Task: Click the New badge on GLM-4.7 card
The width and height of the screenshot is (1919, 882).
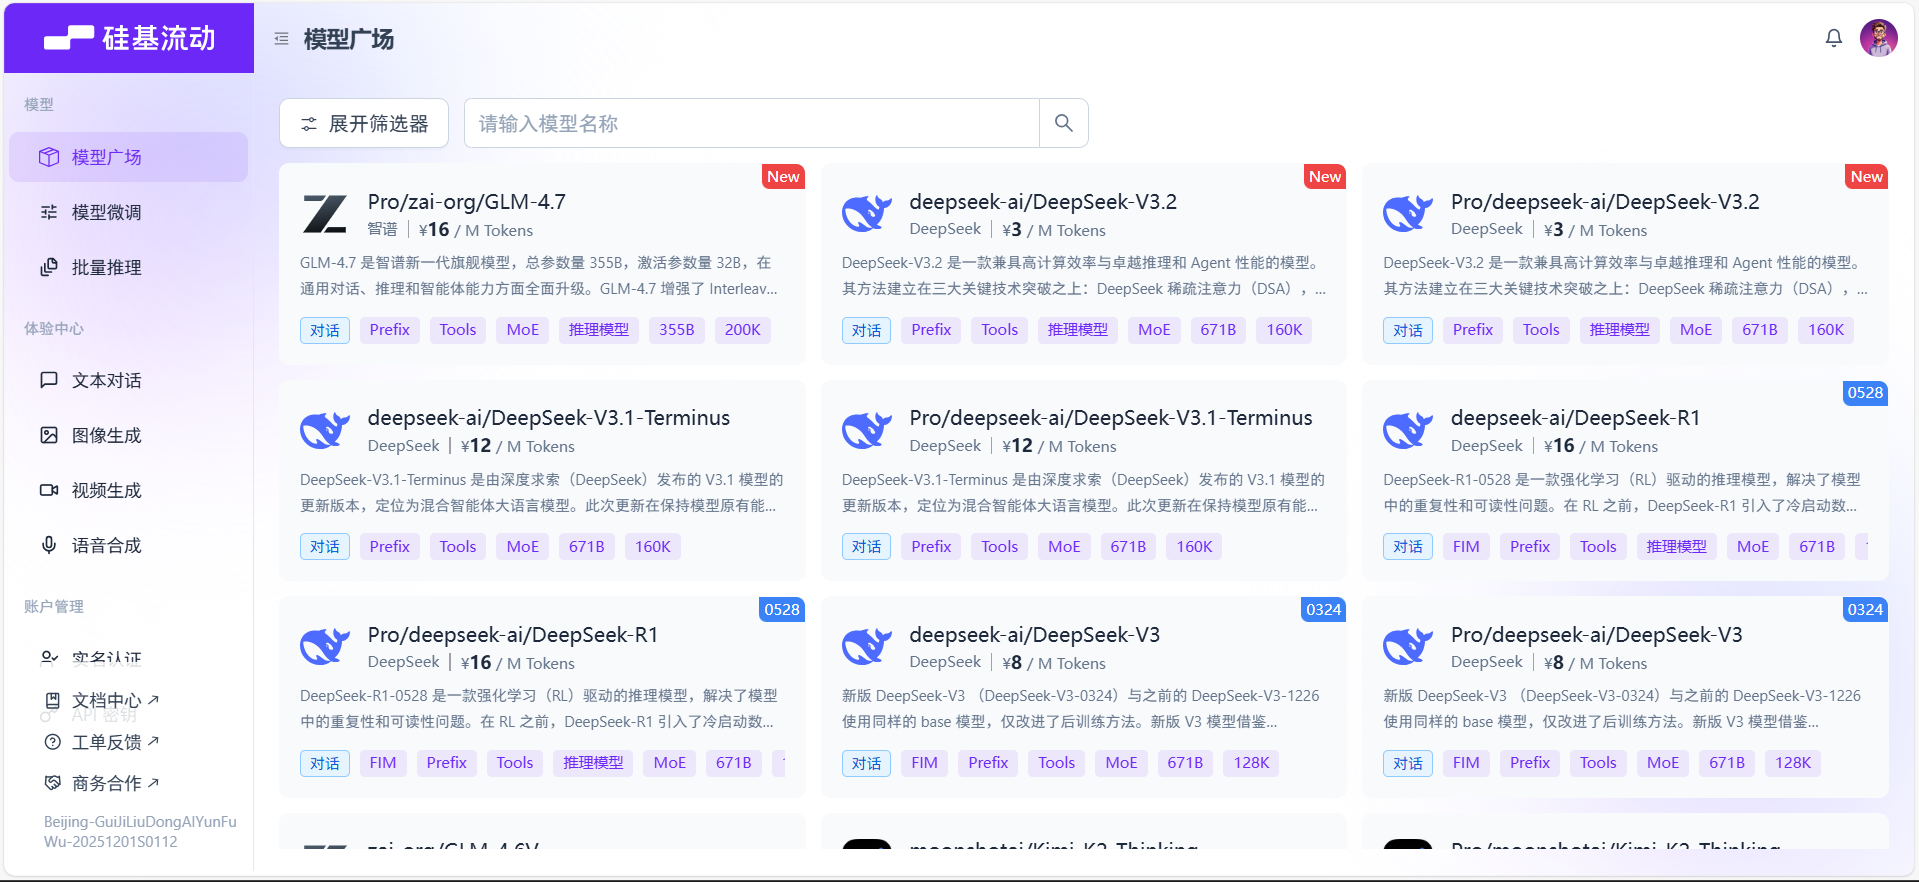Action: 783,177
